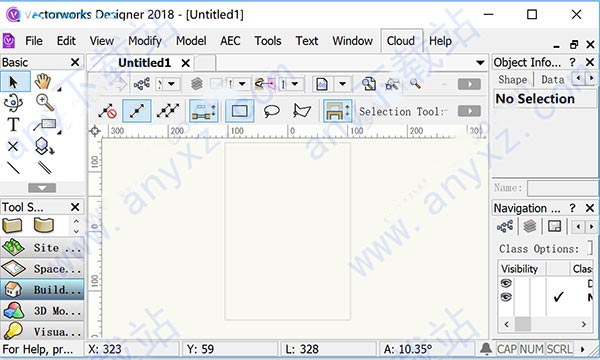Click the Fit to Objects icon
The image size is (600, 360).
pyautogui.click(x=392, y=84)
